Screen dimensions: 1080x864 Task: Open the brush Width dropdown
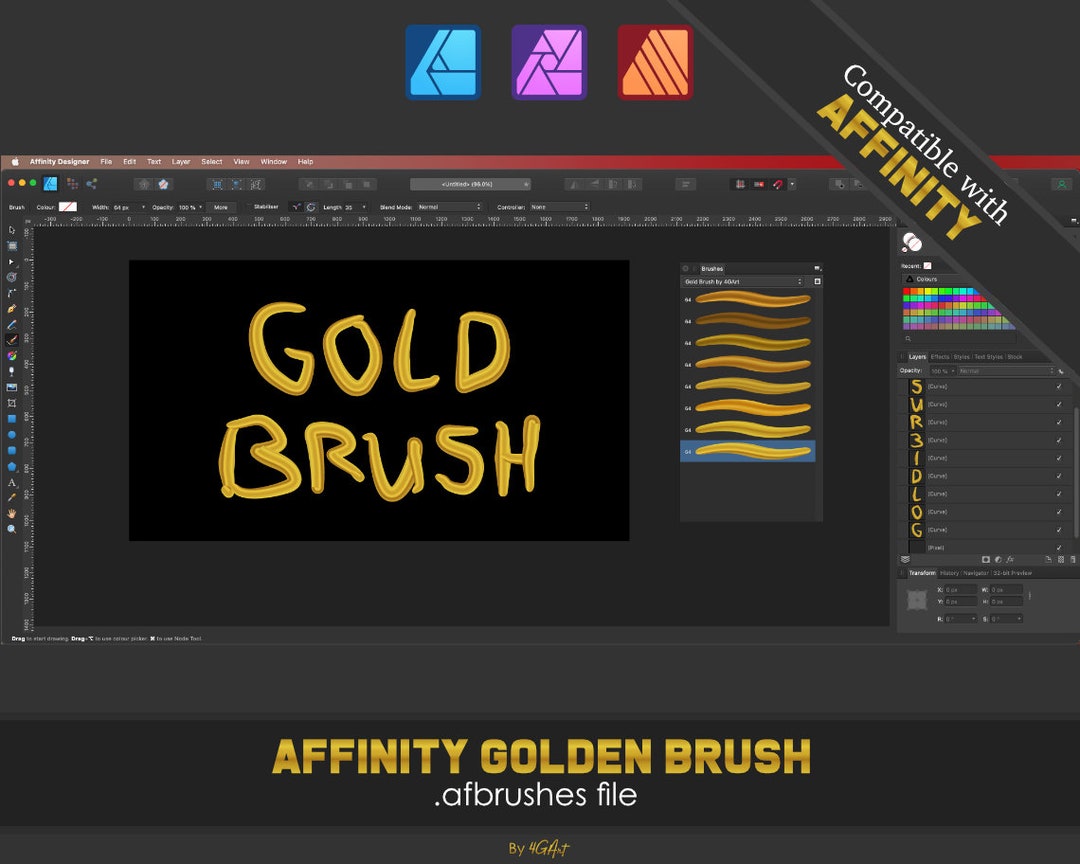[141, 207]
